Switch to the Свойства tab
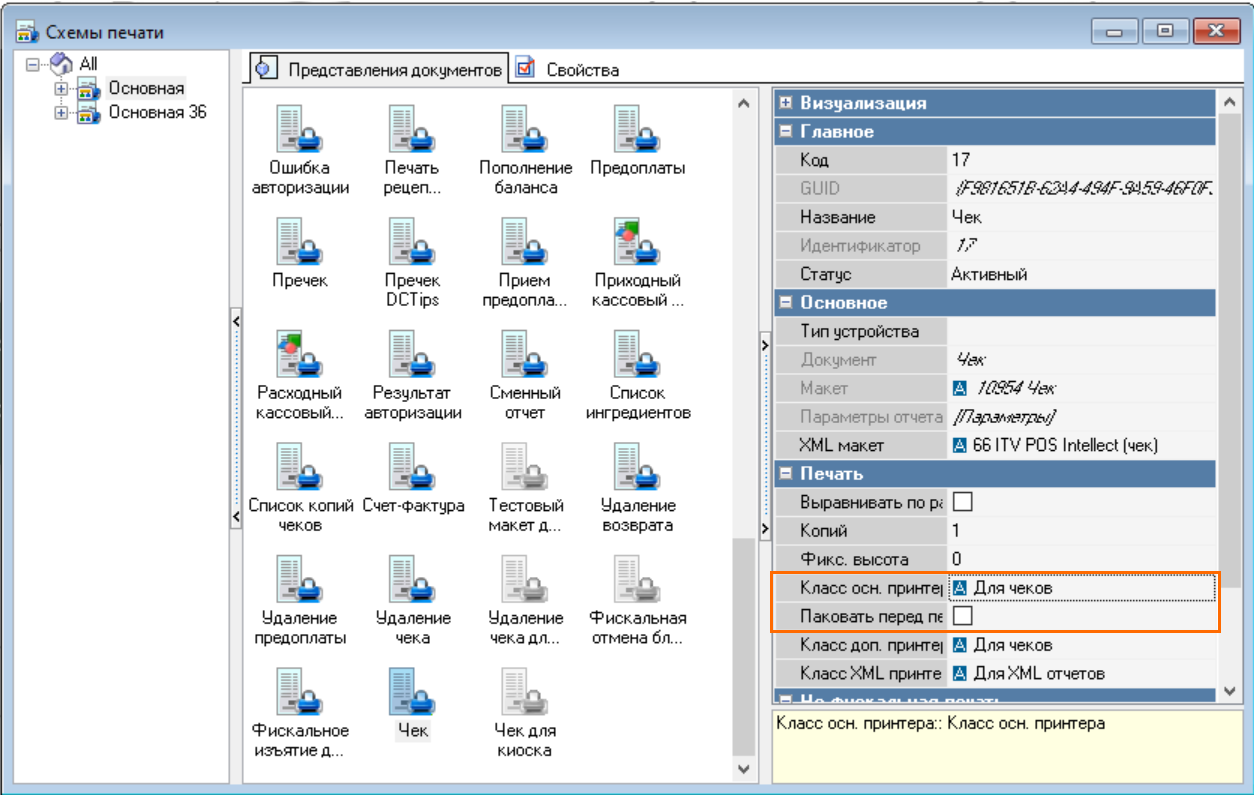The image size is (1254, 795). (581, 70)
